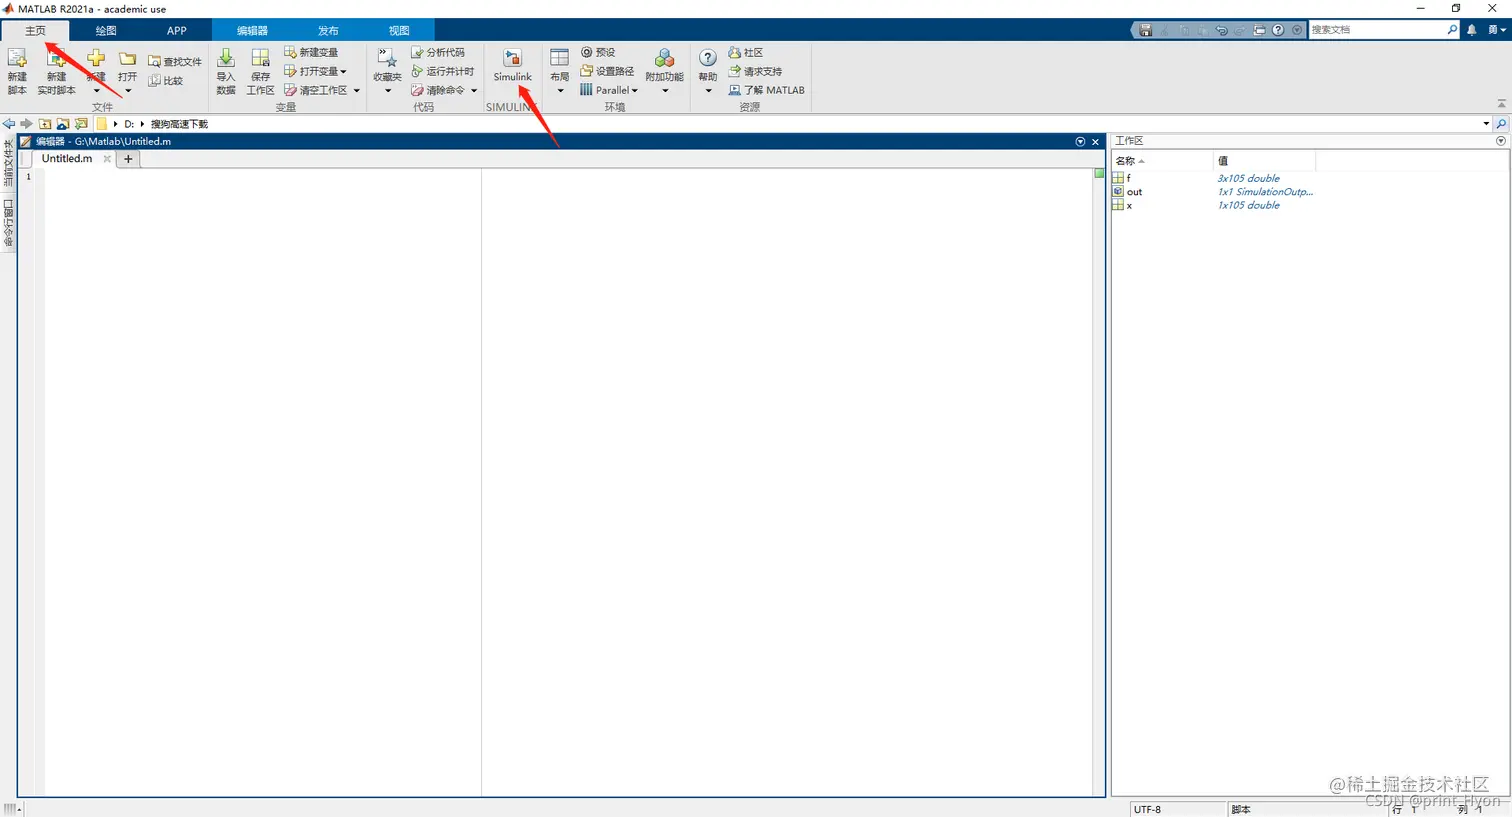1512x817 pixels.
Task: Select the Untitled.m editor tab
Action: [x=67, y=158]
